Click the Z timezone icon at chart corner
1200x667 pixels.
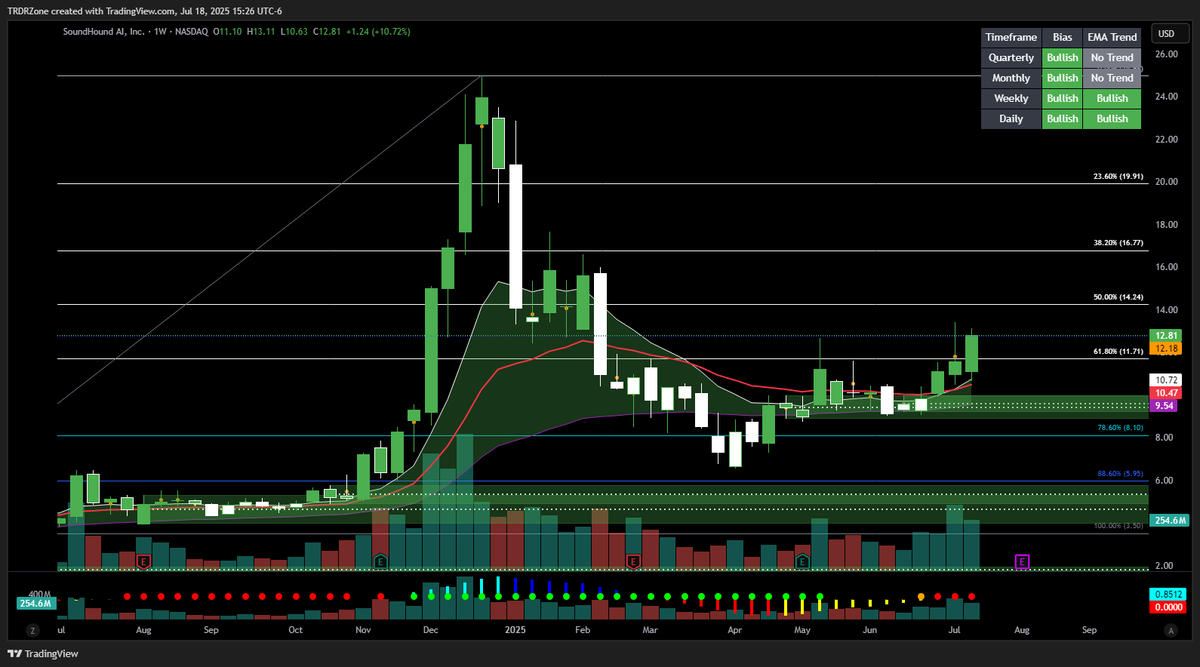33,631
